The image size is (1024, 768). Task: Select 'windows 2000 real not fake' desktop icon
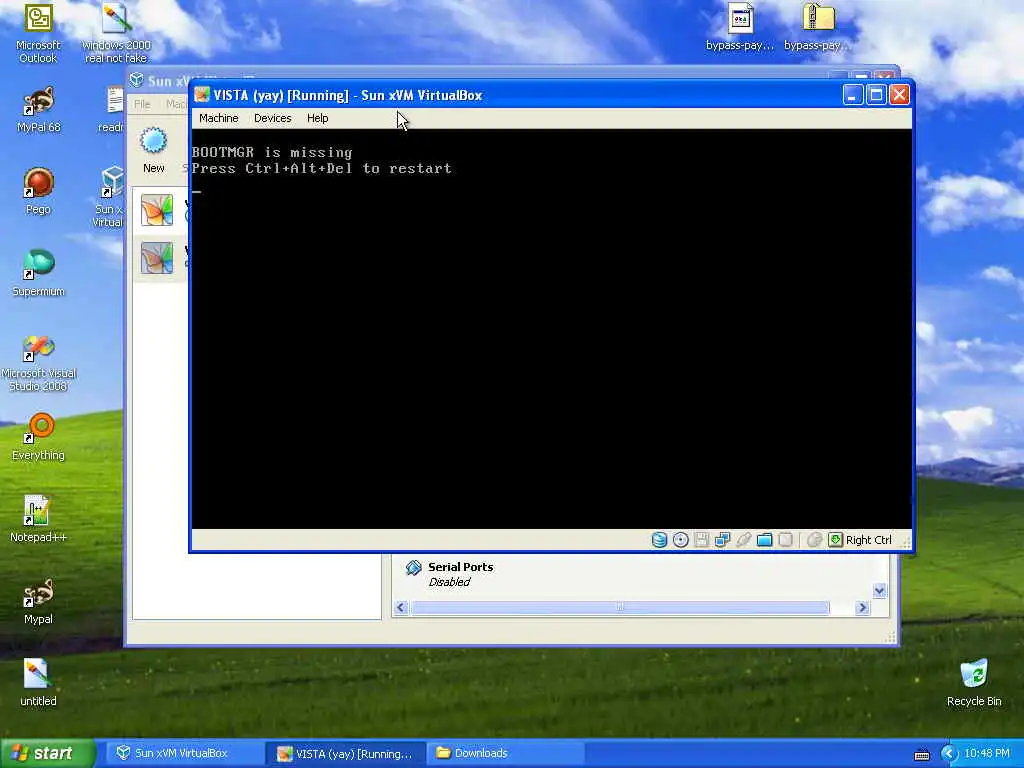(x=116, y=34)
